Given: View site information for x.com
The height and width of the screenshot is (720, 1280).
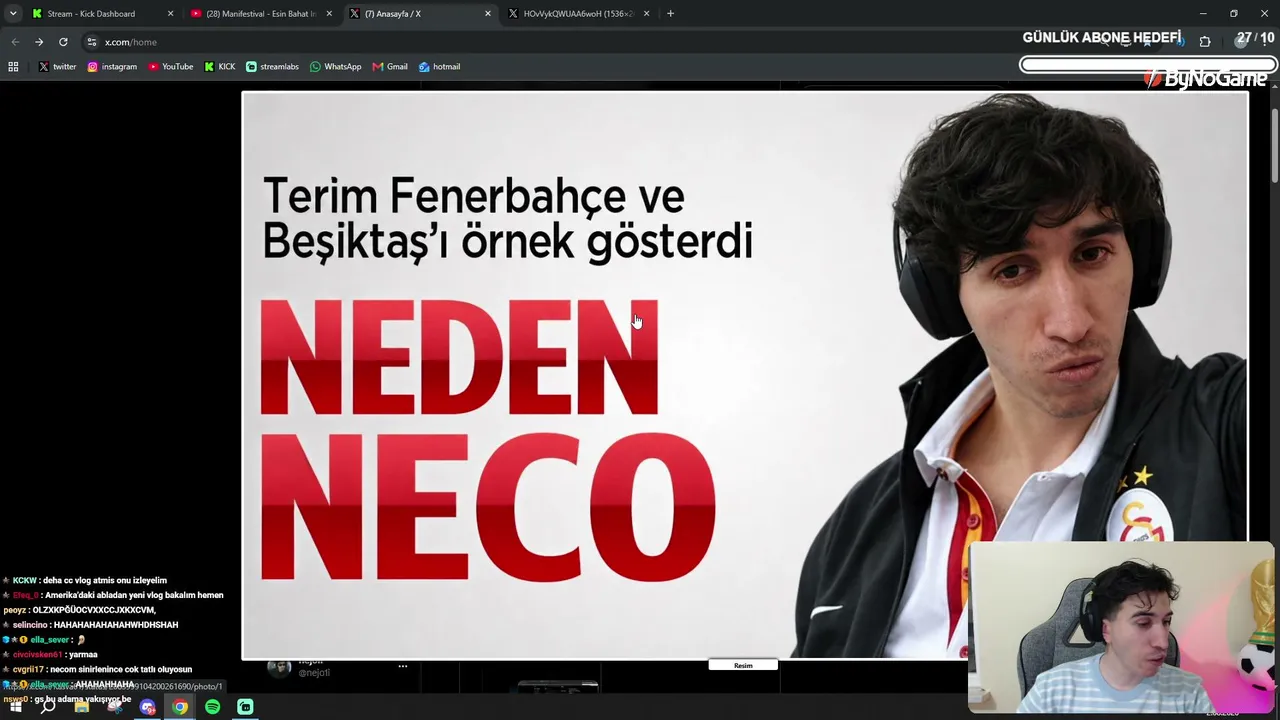Looking at the screenshot, I should tap(92, 42).
